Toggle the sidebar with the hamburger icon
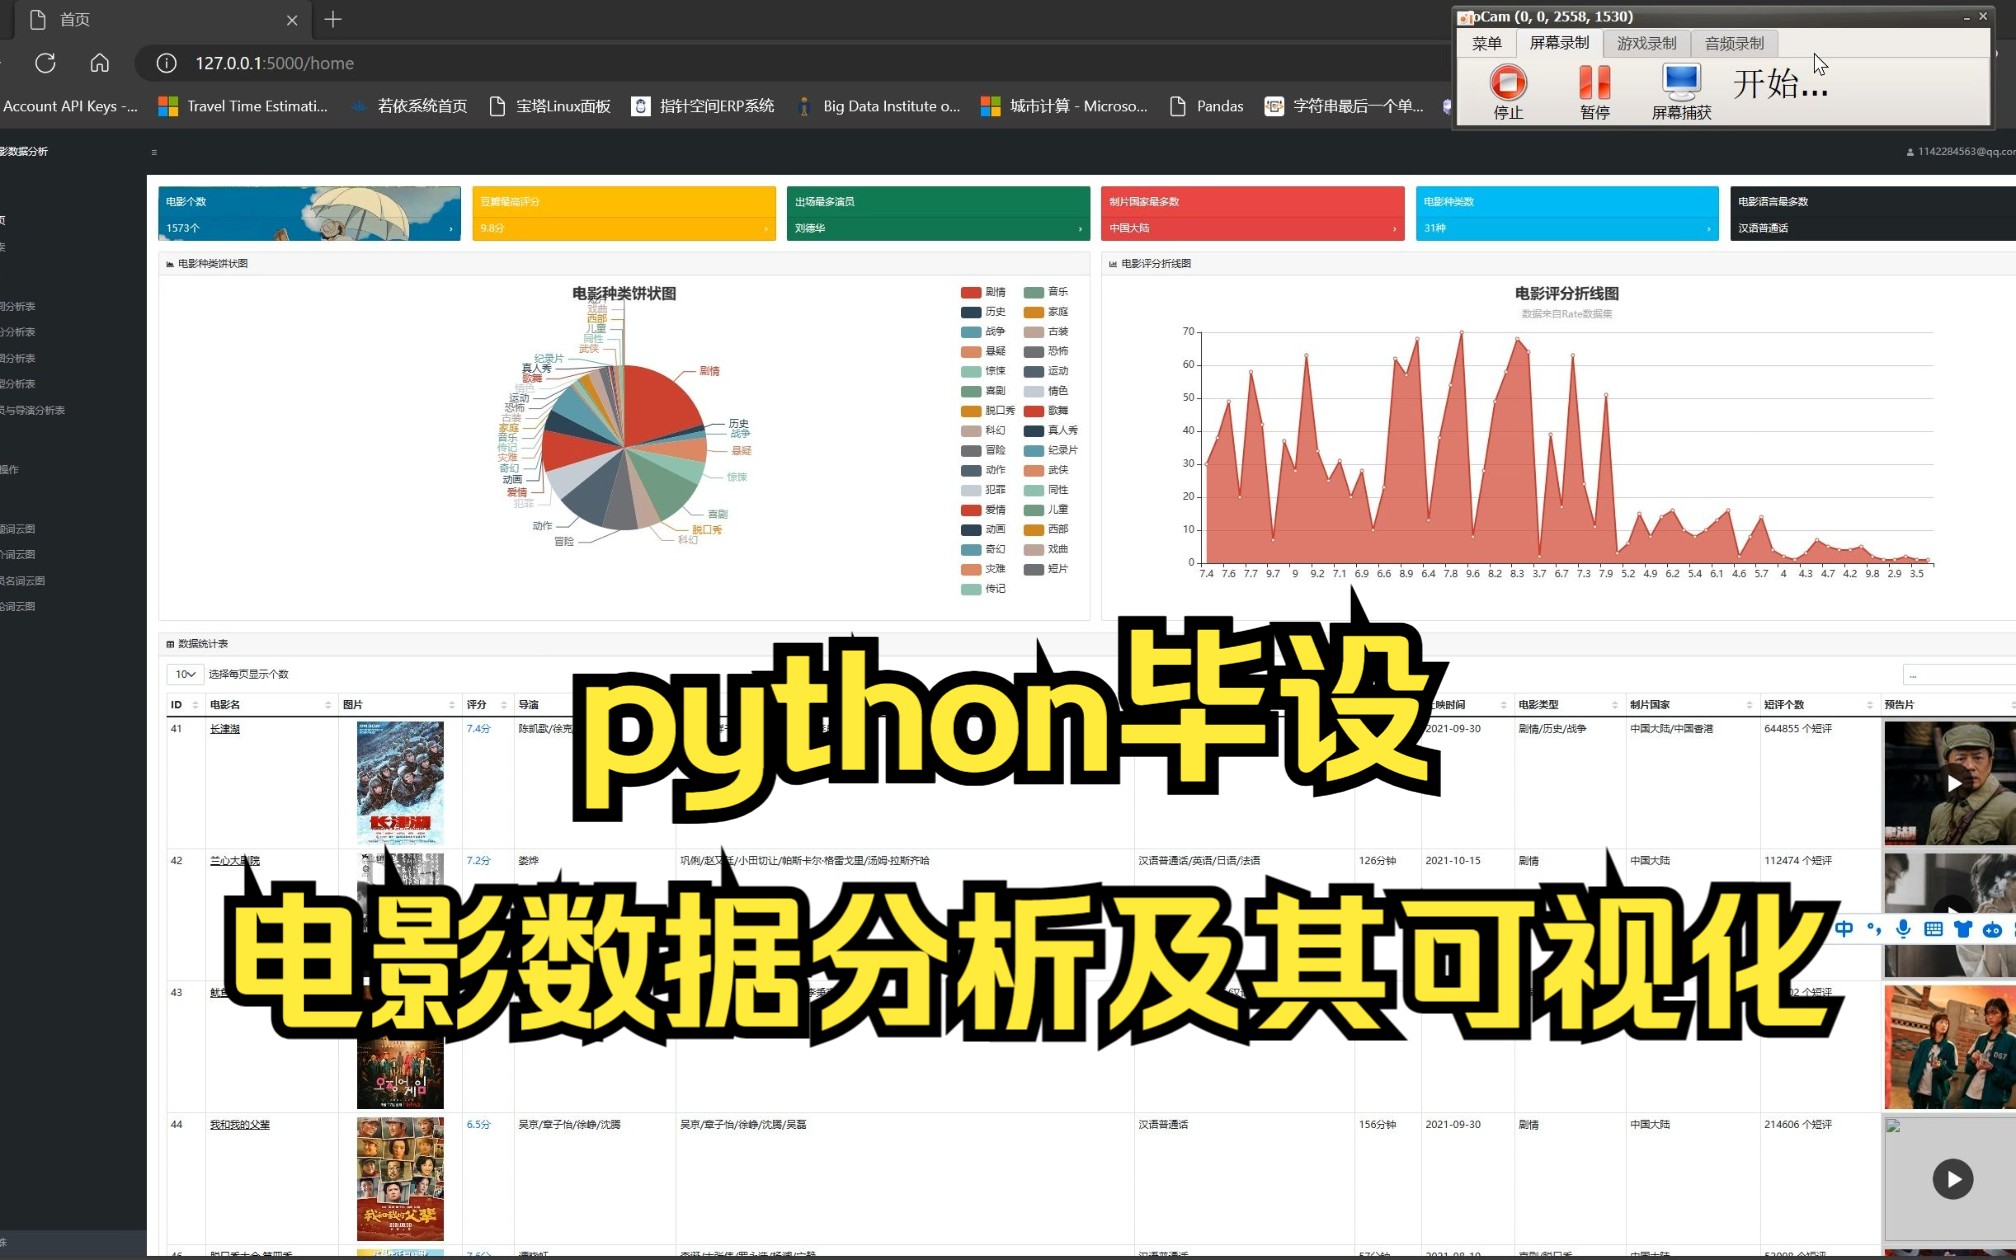This screenshot has height=1260, width=2016. [154, 152]
